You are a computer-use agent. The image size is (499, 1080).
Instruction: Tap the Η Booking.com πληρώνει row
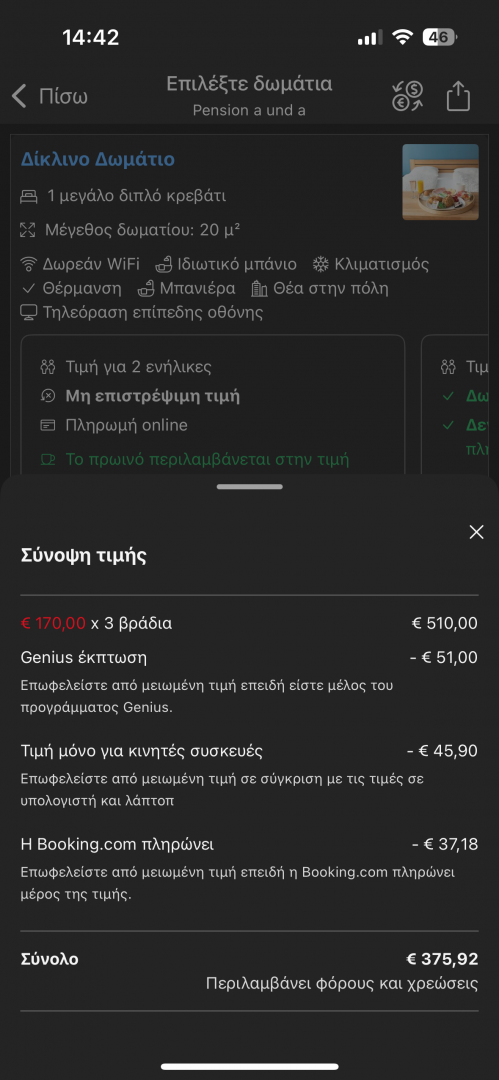click(250, 844)
